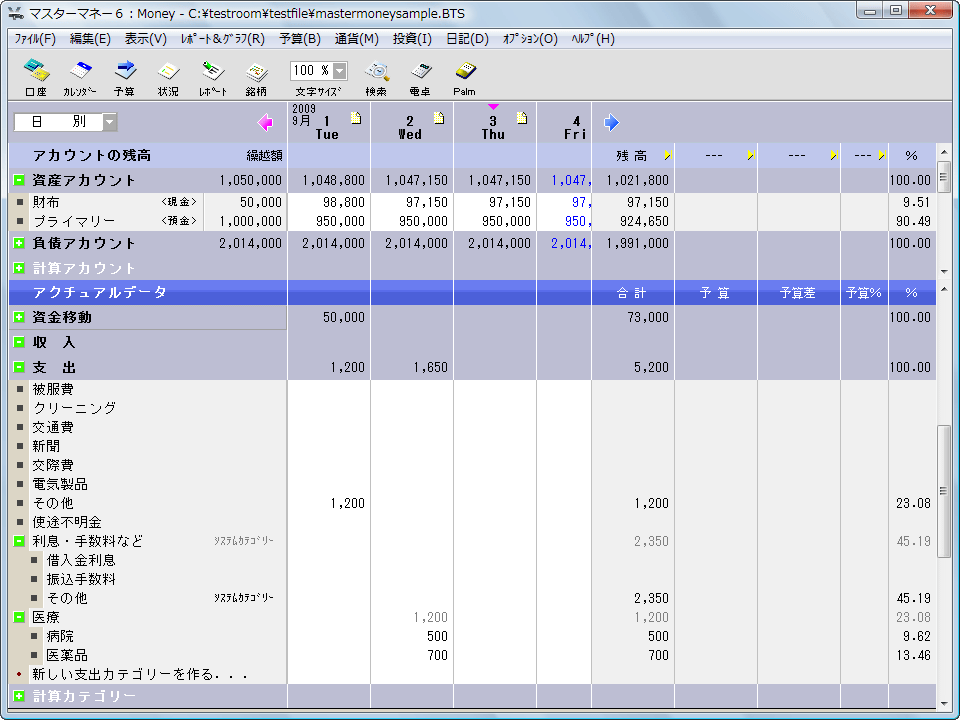This screenshot has width=960, height=720.
Task: Open the 投資(I) menu
Action: click(x=412, y=39)
